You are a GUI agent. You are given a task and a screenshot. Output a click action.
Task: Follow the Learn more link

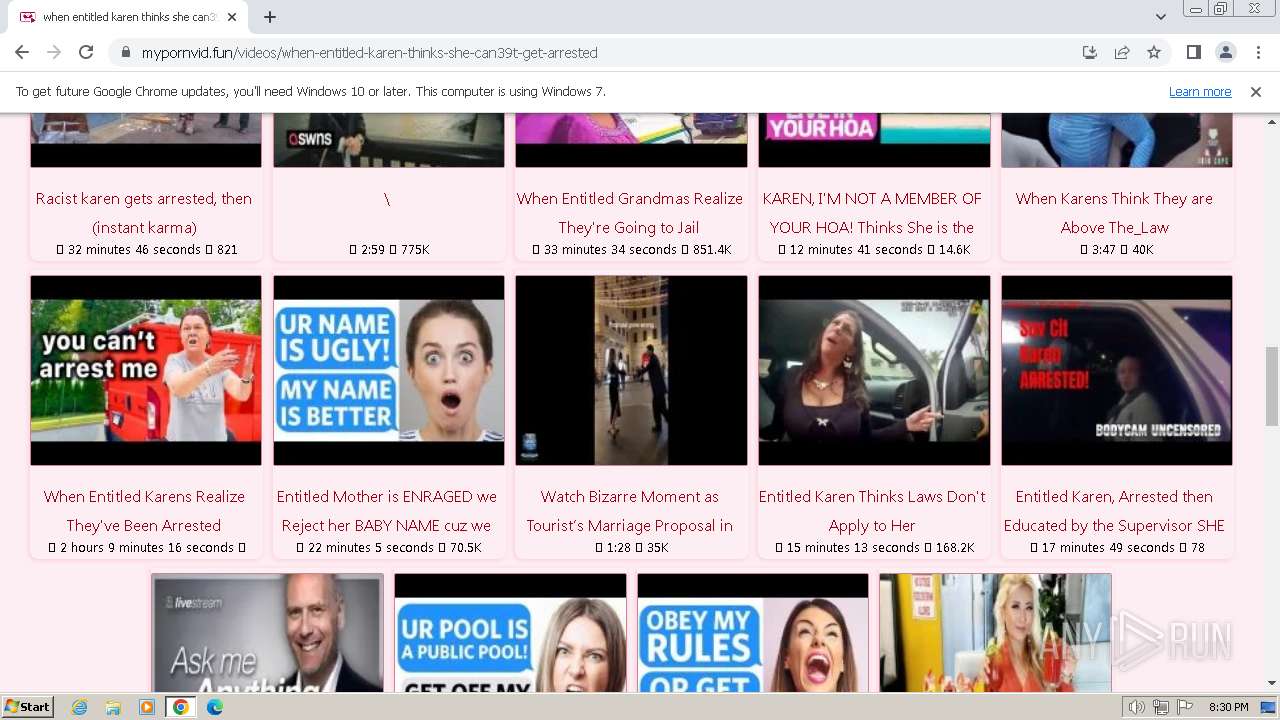(1200, 91)
